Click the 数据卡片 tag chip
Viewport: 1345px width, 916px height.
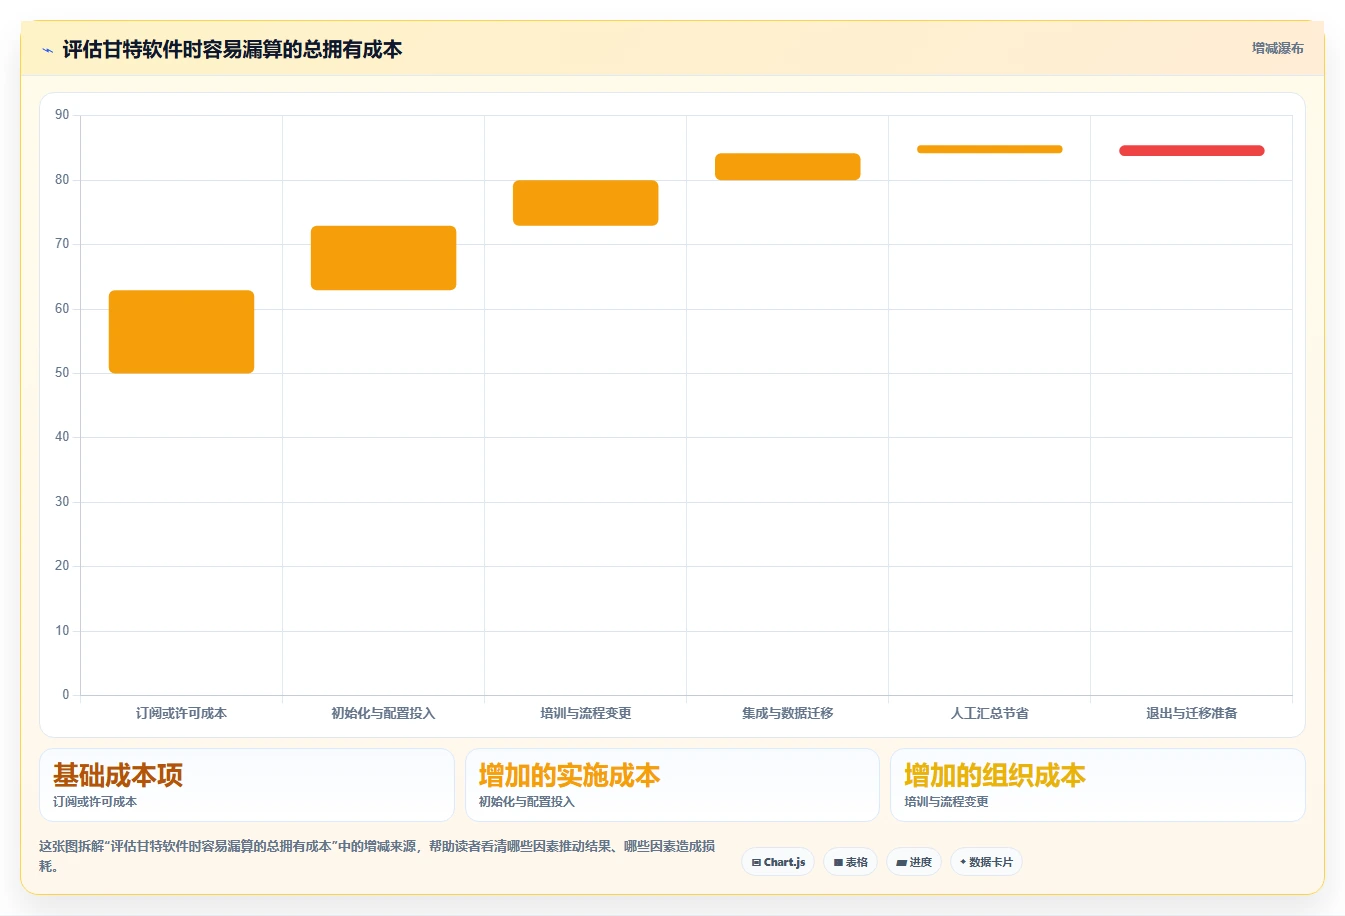pyautogui.click(x=986, y=862)
